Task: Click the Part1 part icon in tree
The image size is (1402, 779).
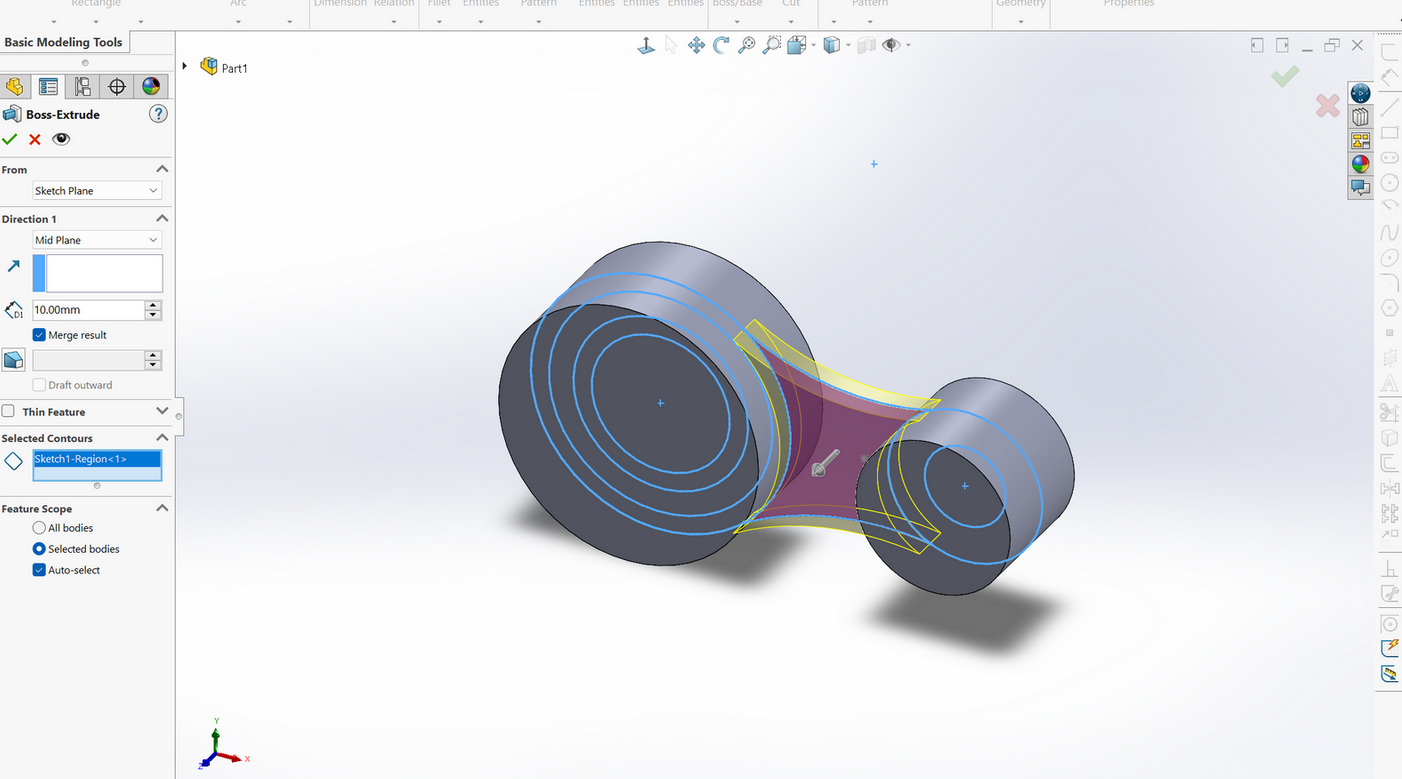Action: click(x=209, y=67)
